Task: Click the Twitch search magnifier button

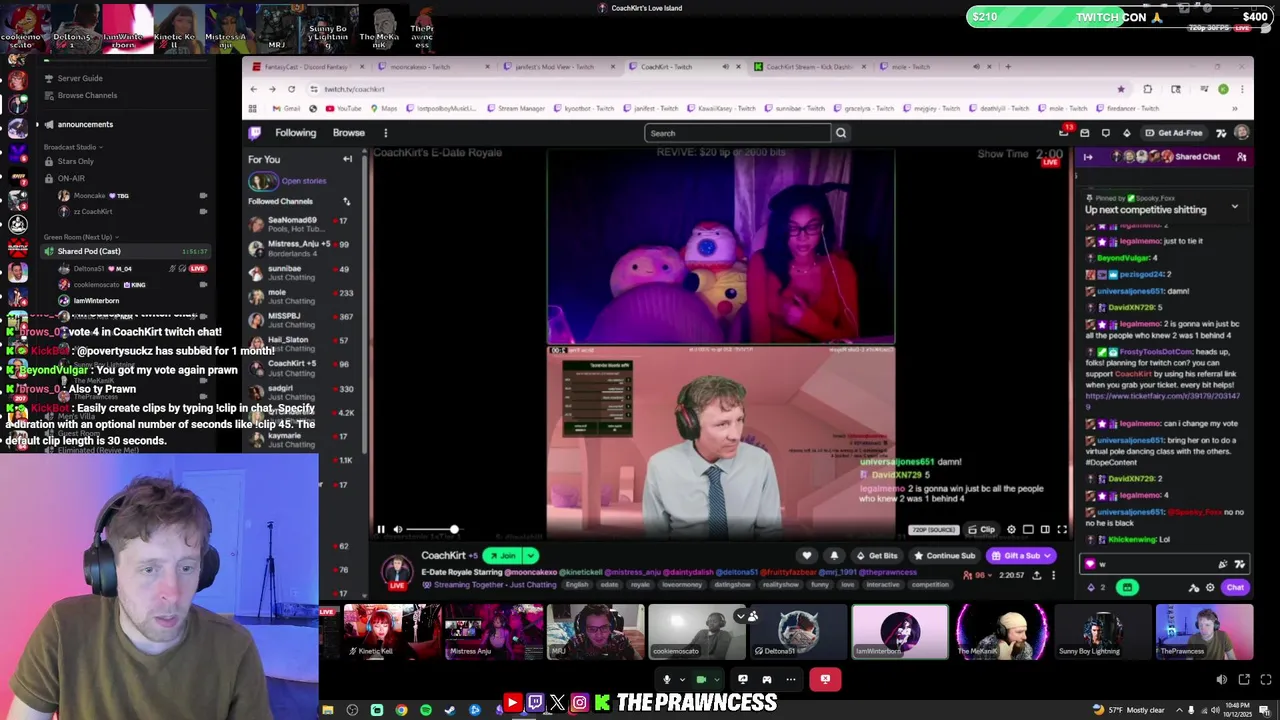Action: 841,133
